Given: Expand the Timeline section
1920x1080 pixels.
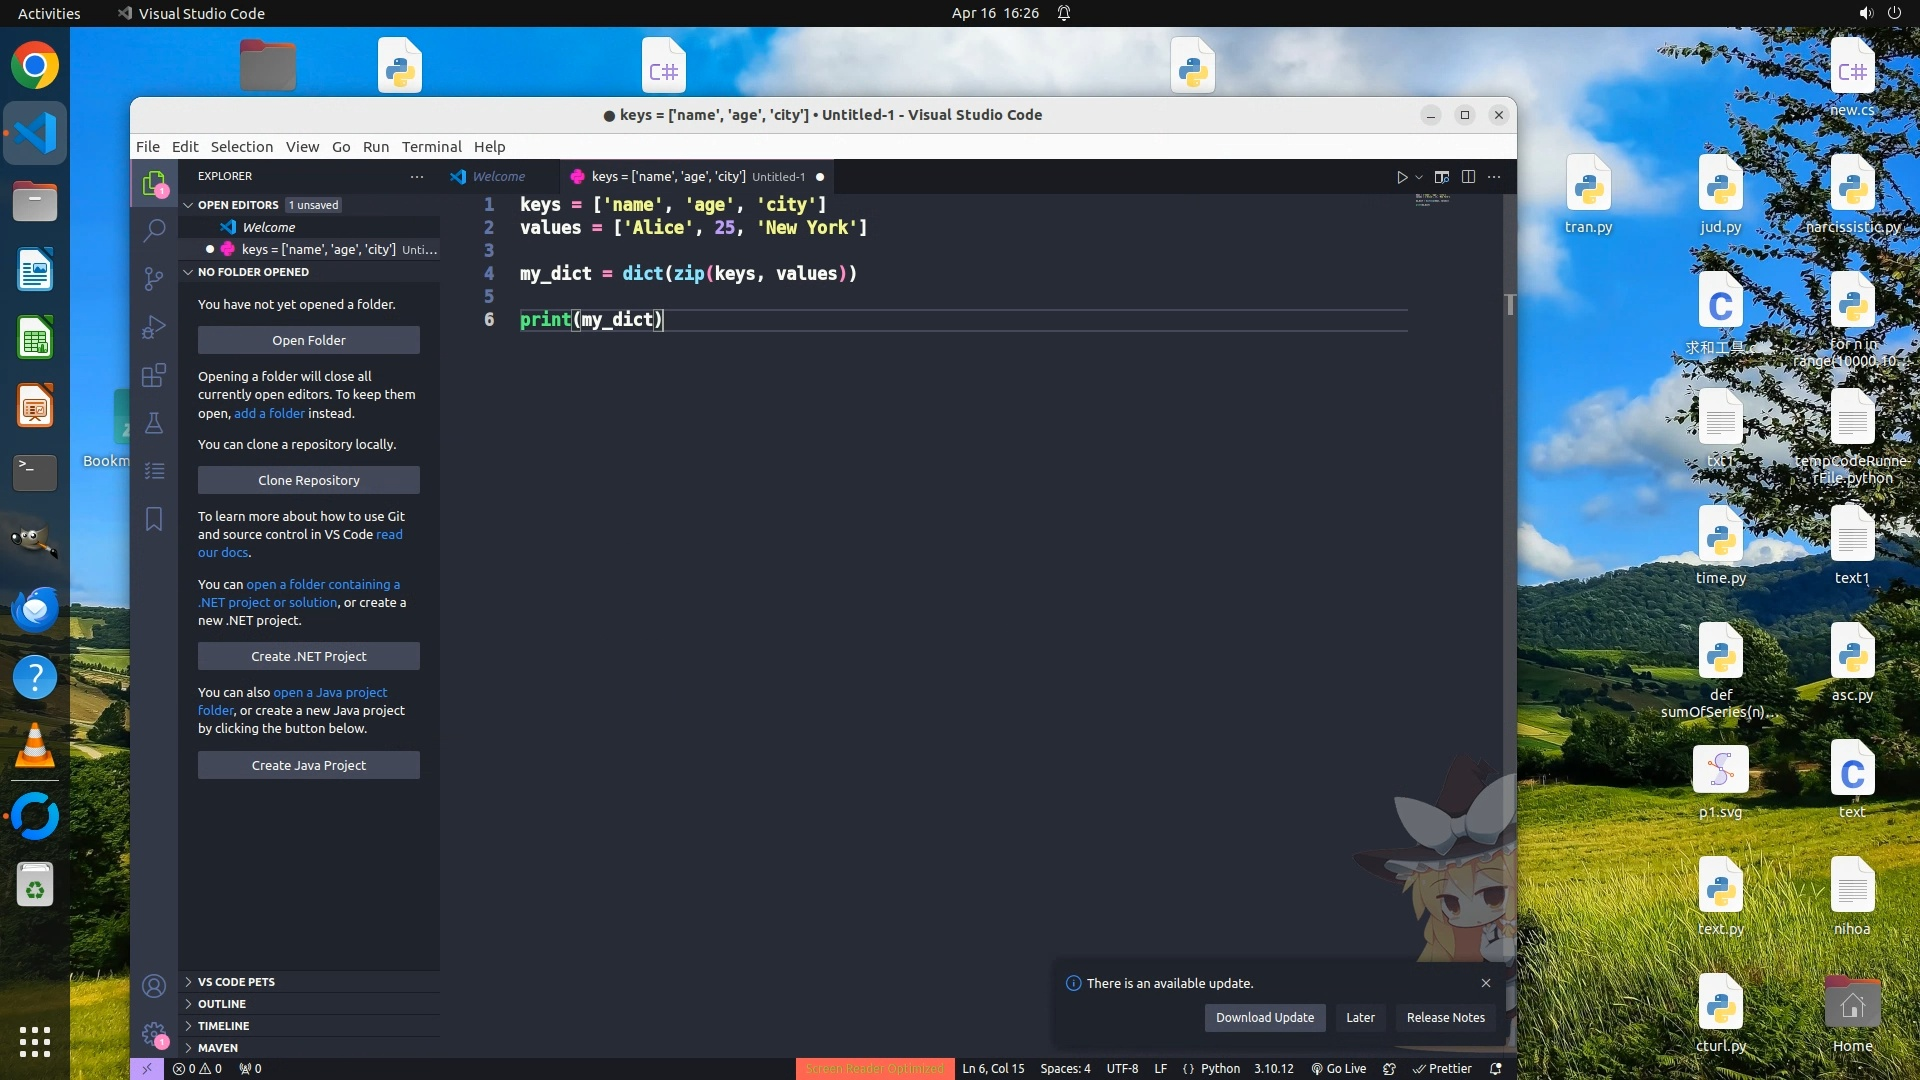Looking at the screenshot, I should 223,1026.
